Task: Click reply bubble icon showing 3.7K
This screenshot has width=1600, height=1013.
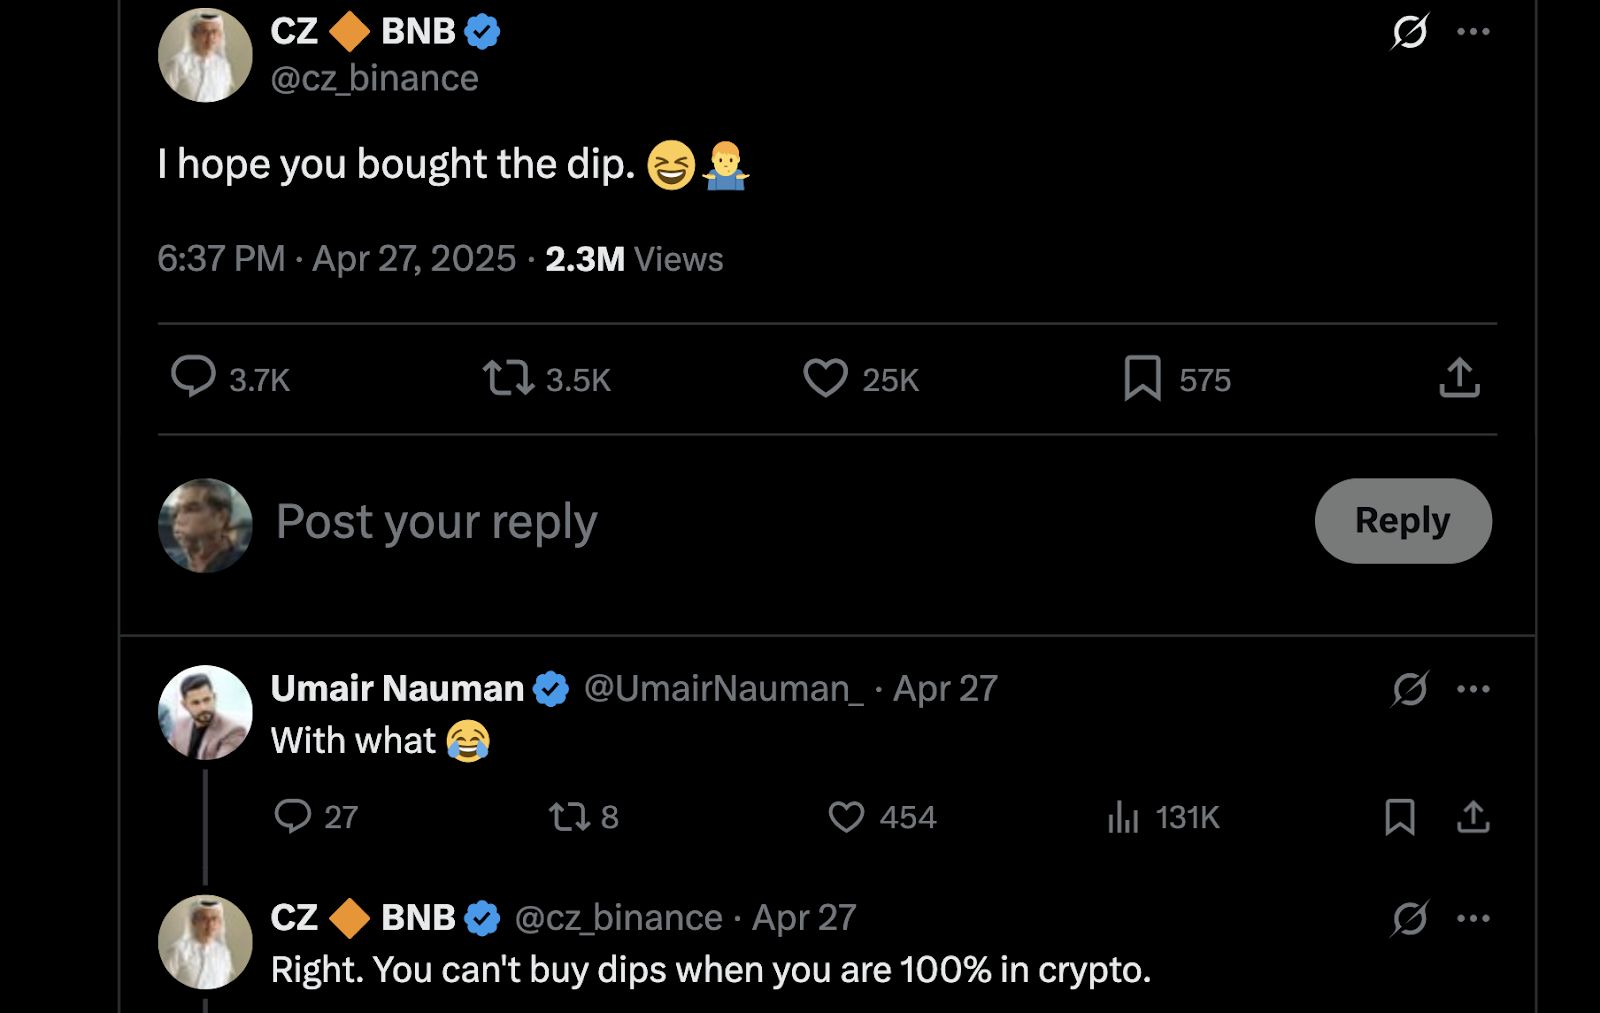Action: pyautogui.click(x=193, y=378)
